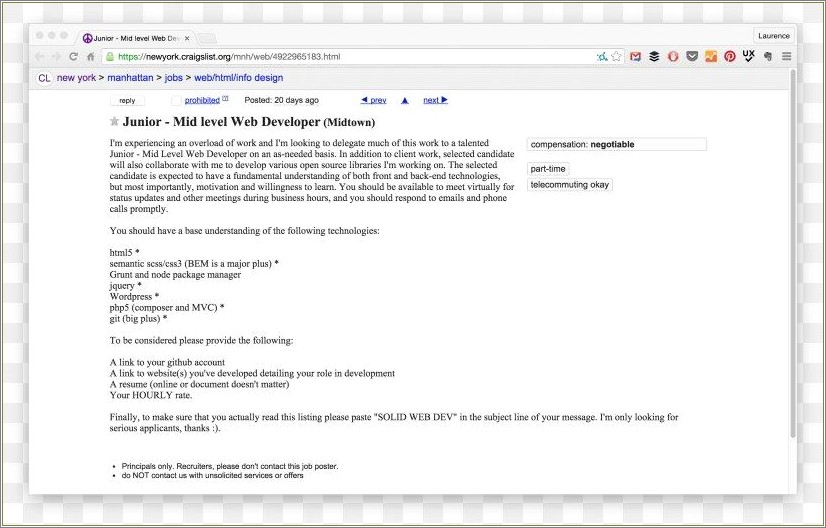Image resolution: width=826 pixels, height=528 pixels.
Task: Click the semantic scss/css3 line
Action: [x=194, y=263]
